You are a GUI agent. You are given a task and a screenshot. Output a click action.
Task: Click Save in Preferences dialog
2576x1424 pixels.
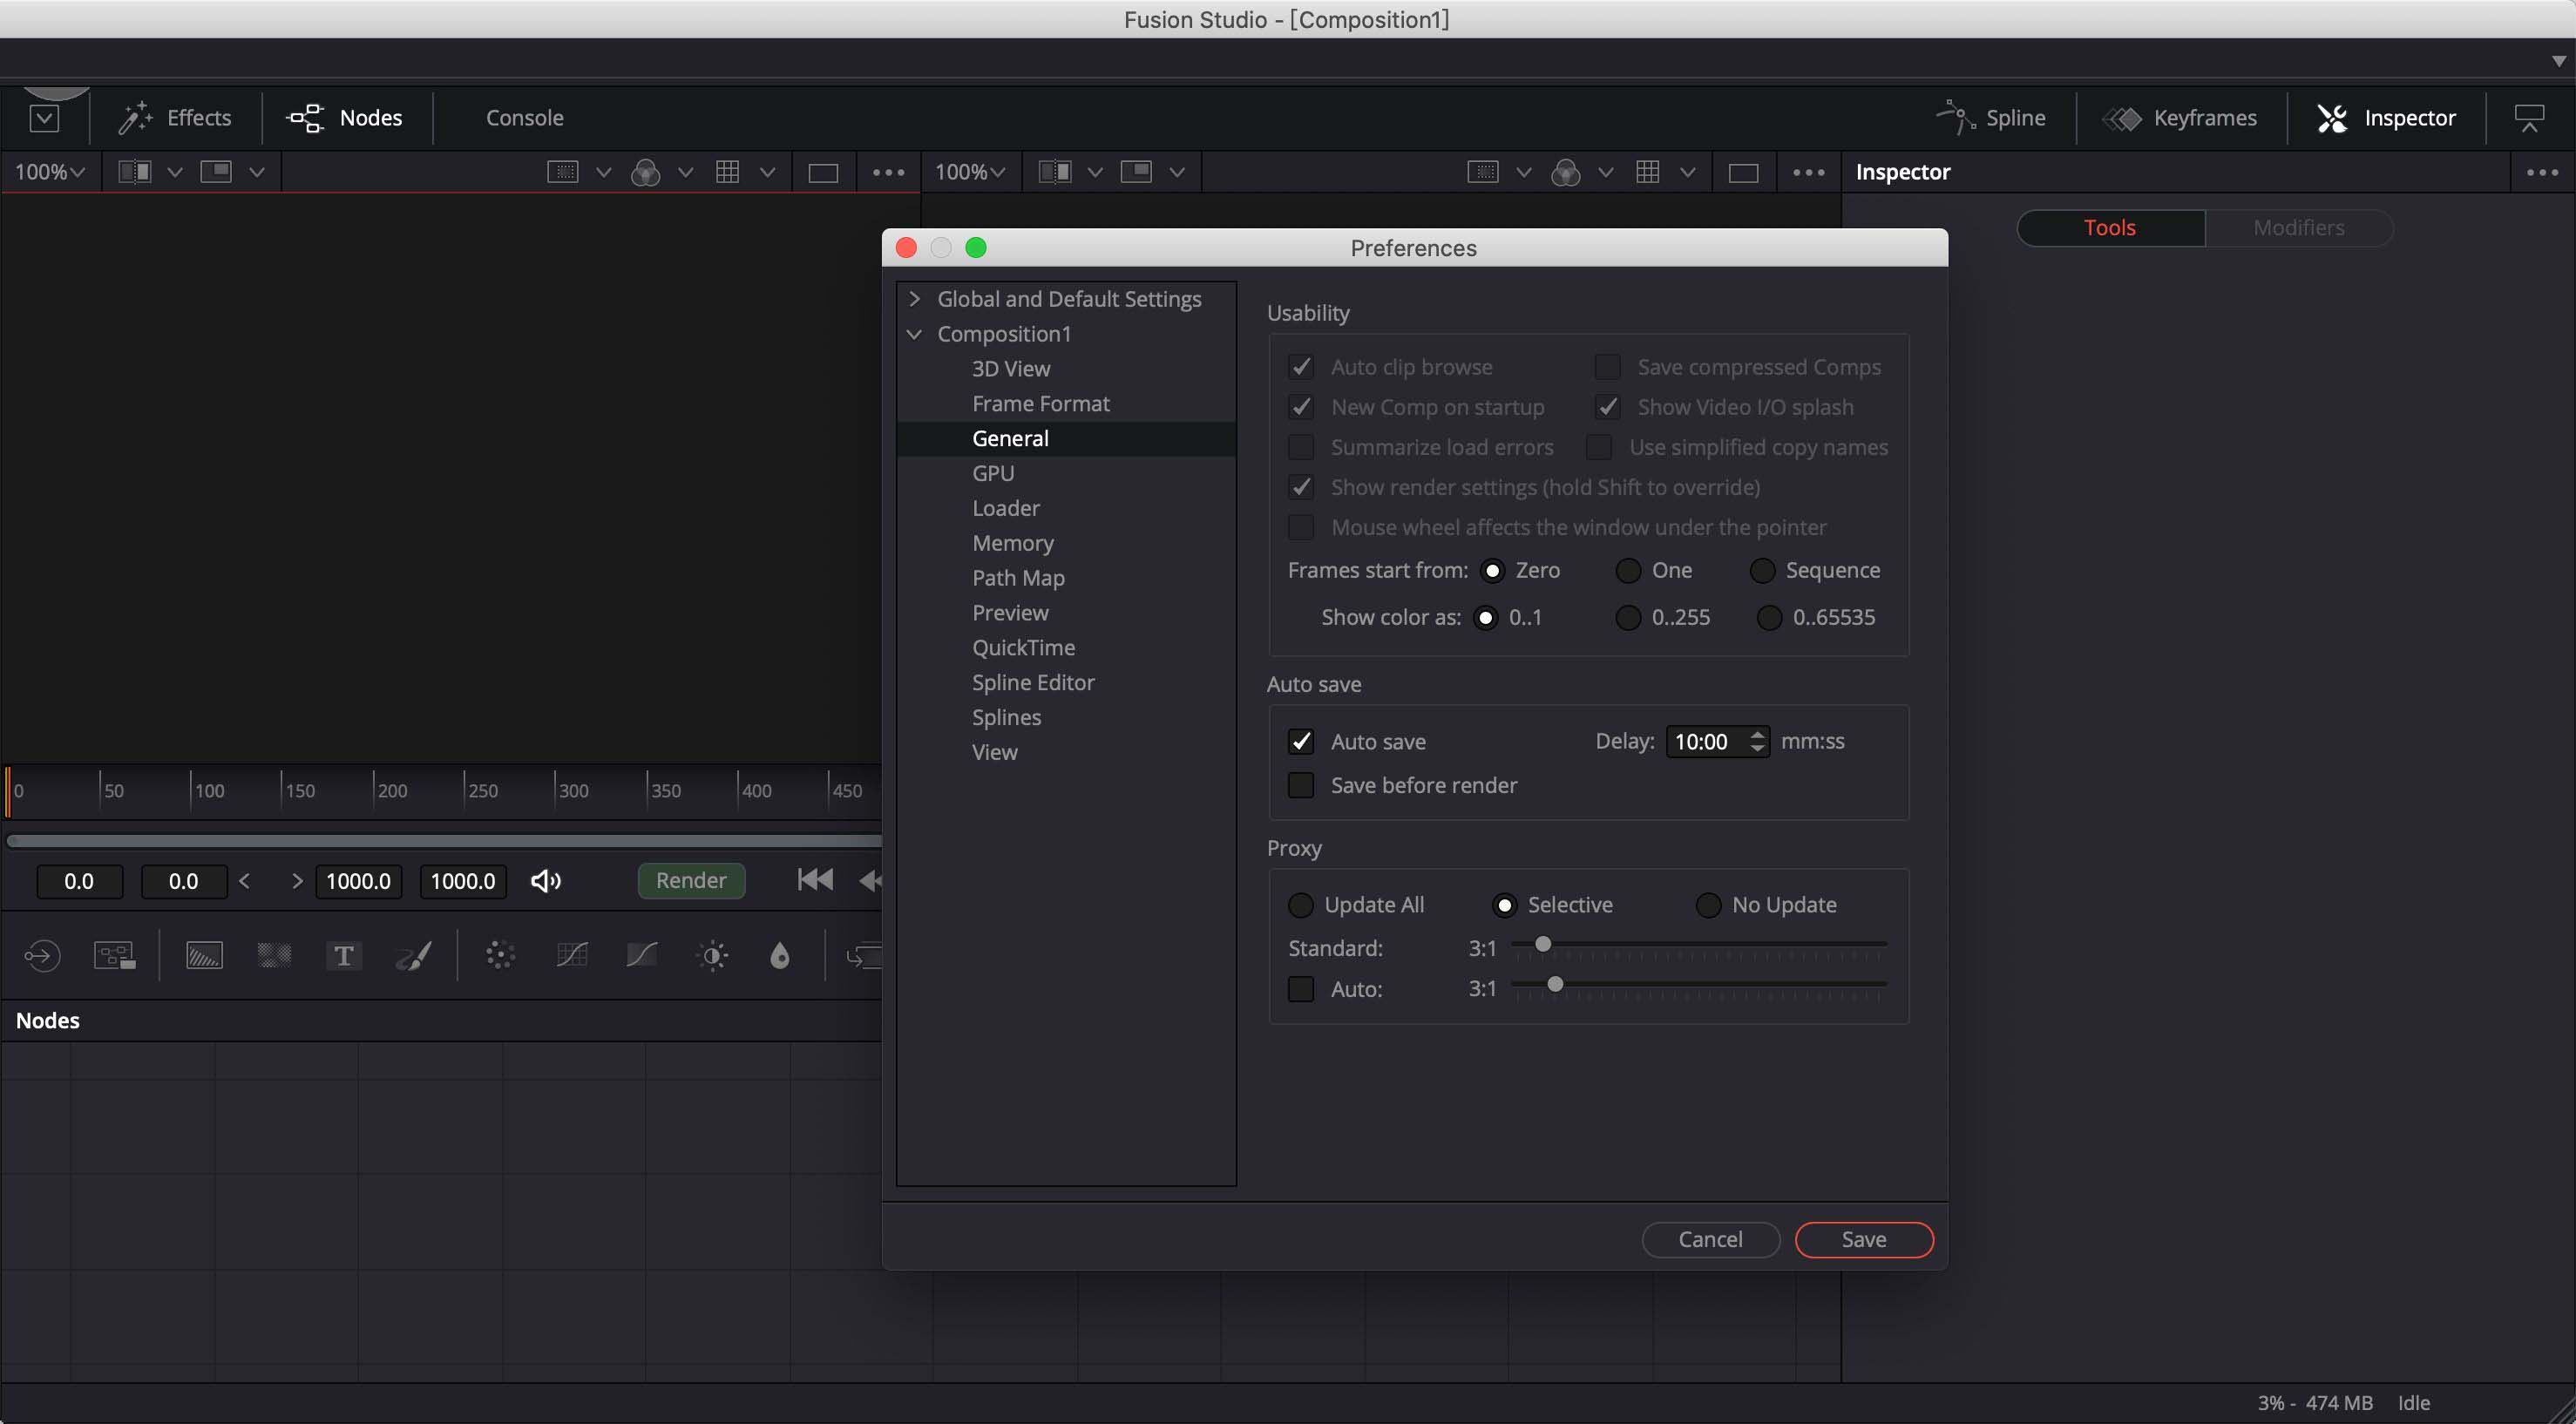(x=1864, y=1239)
